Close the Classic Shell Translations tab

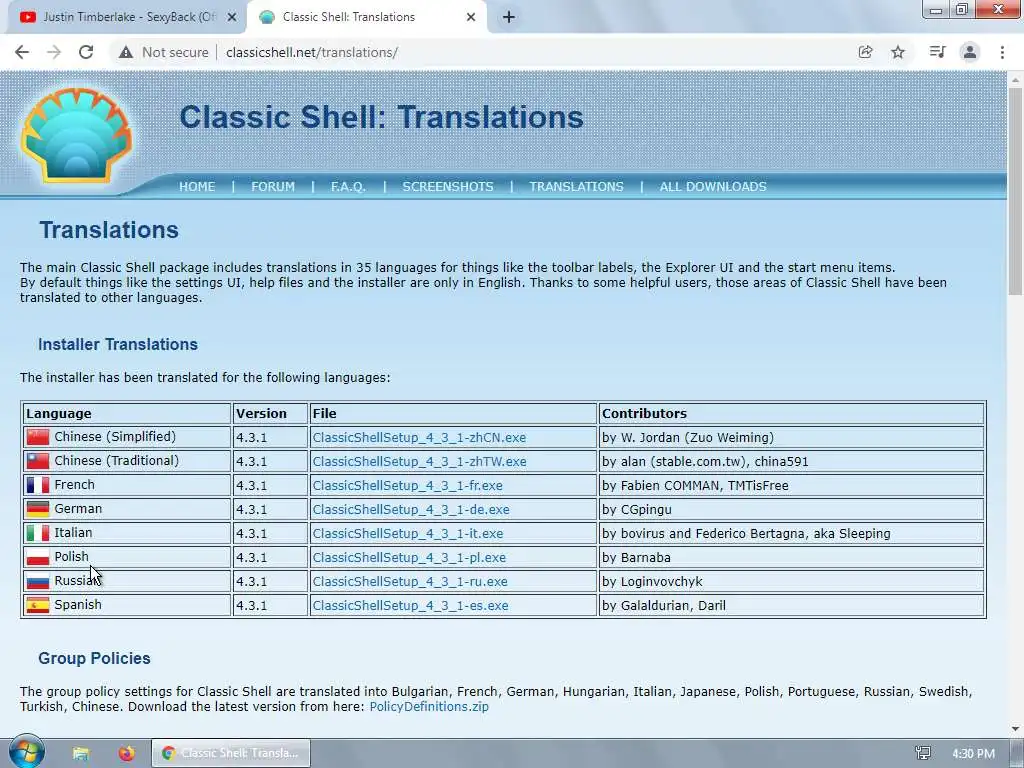(471, 18)
